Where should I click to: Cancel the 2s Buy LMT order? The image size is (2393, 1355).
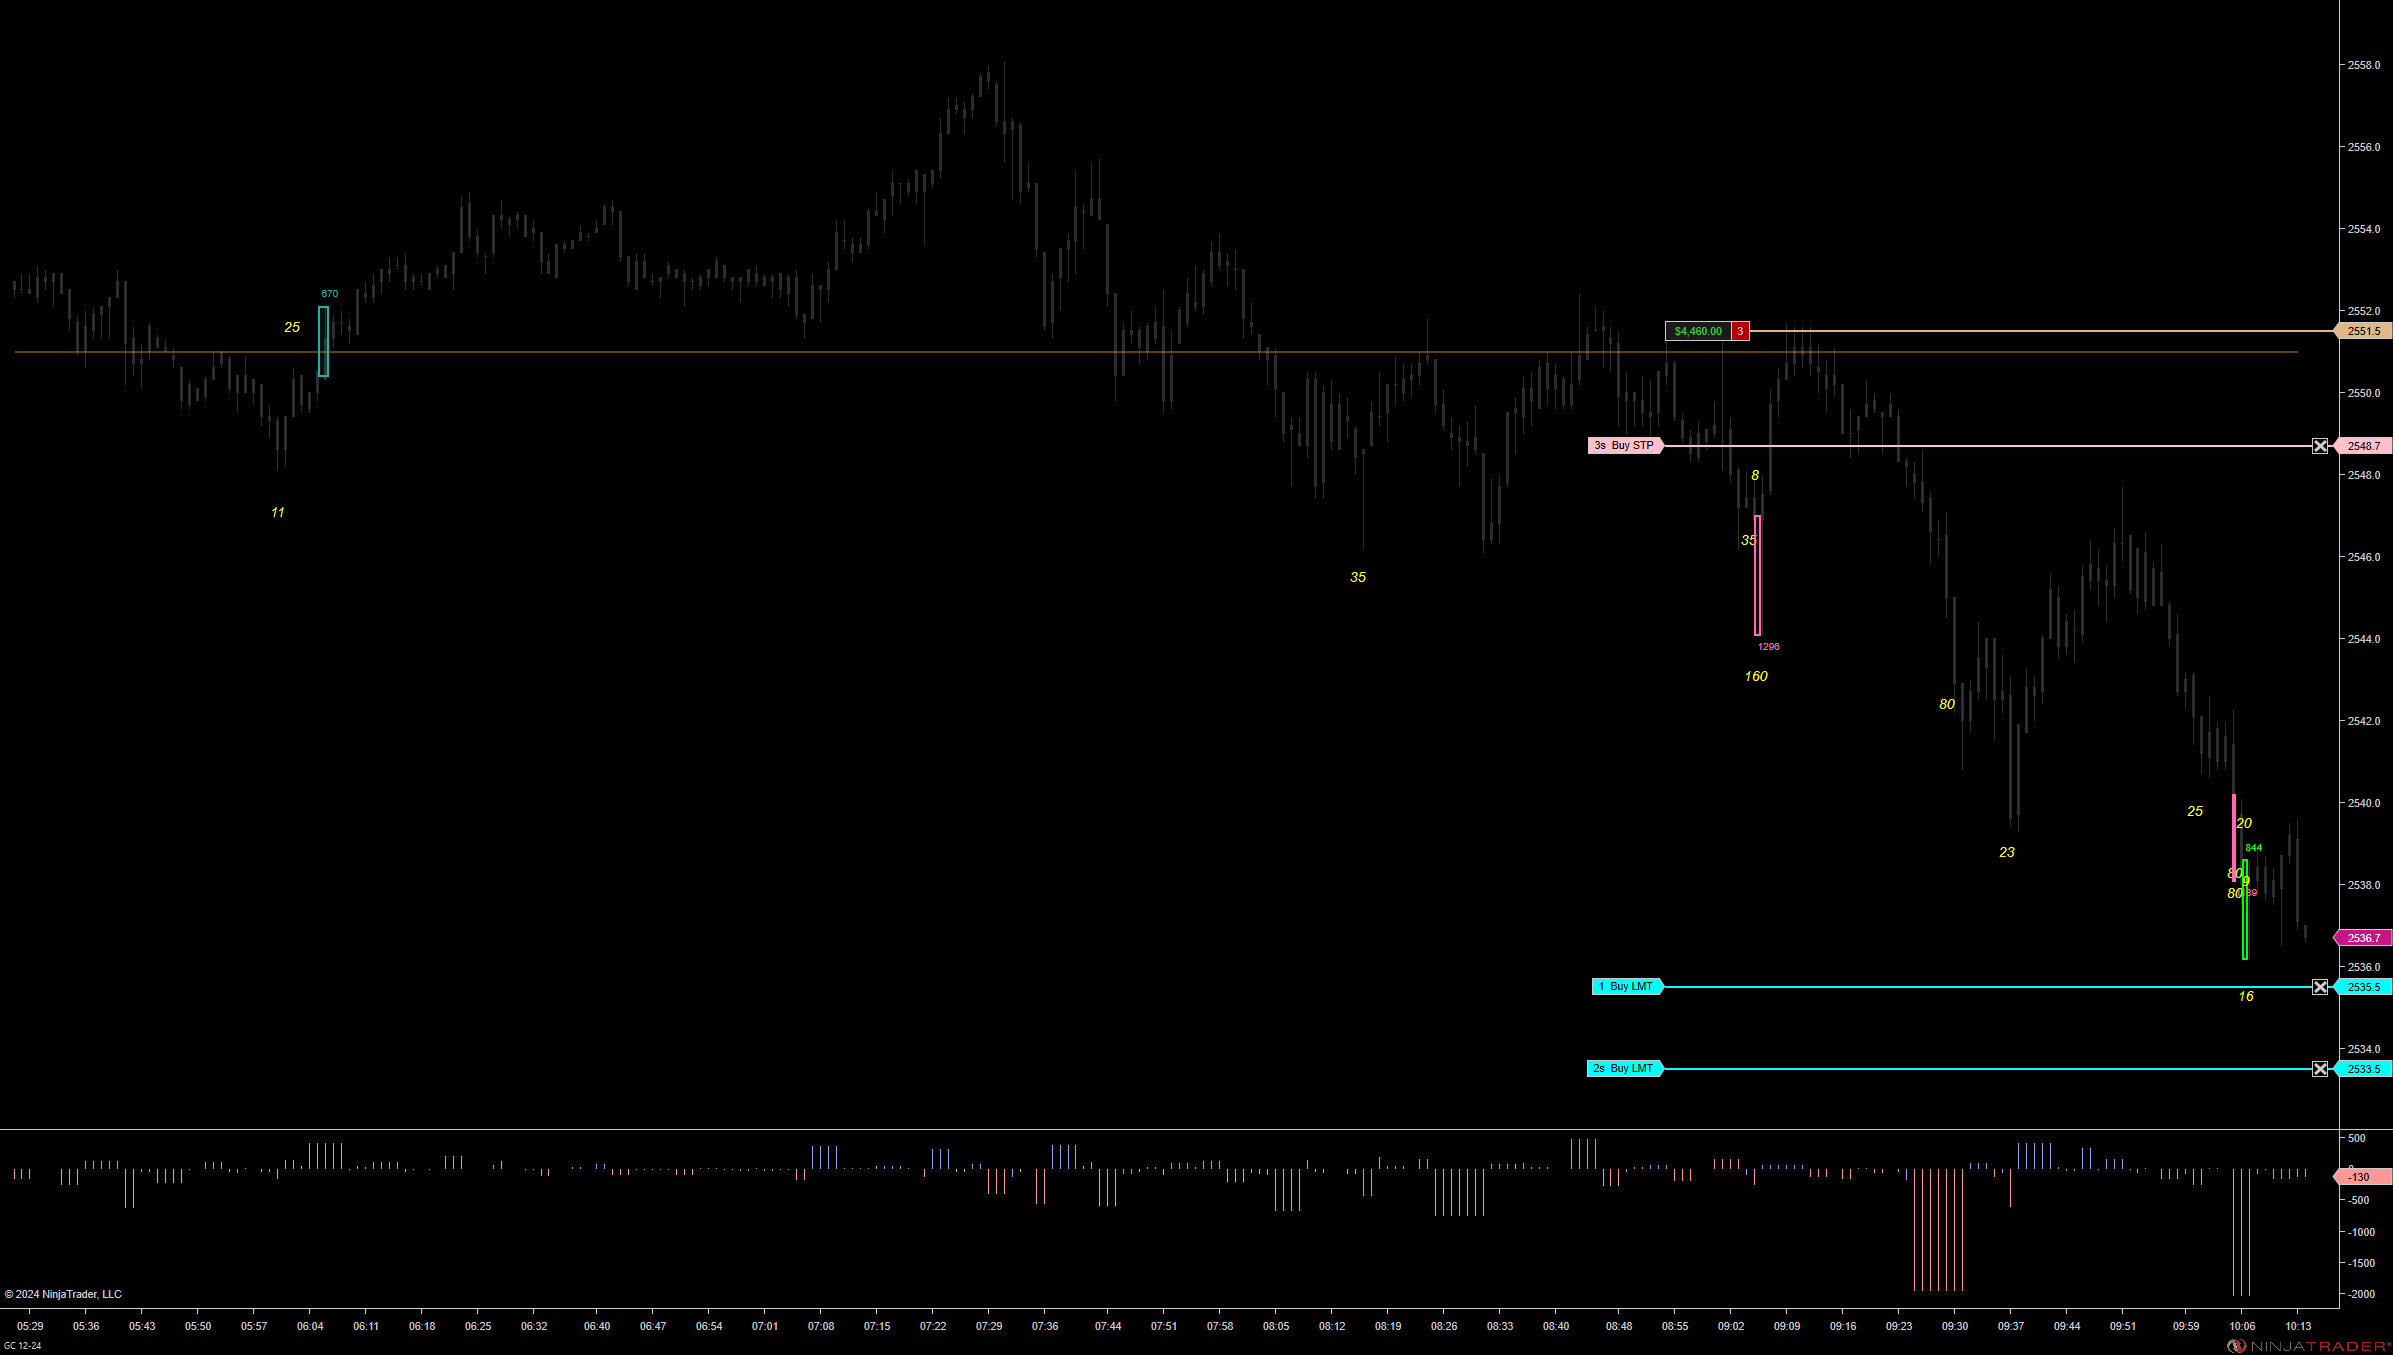tap(2320, 1069)
